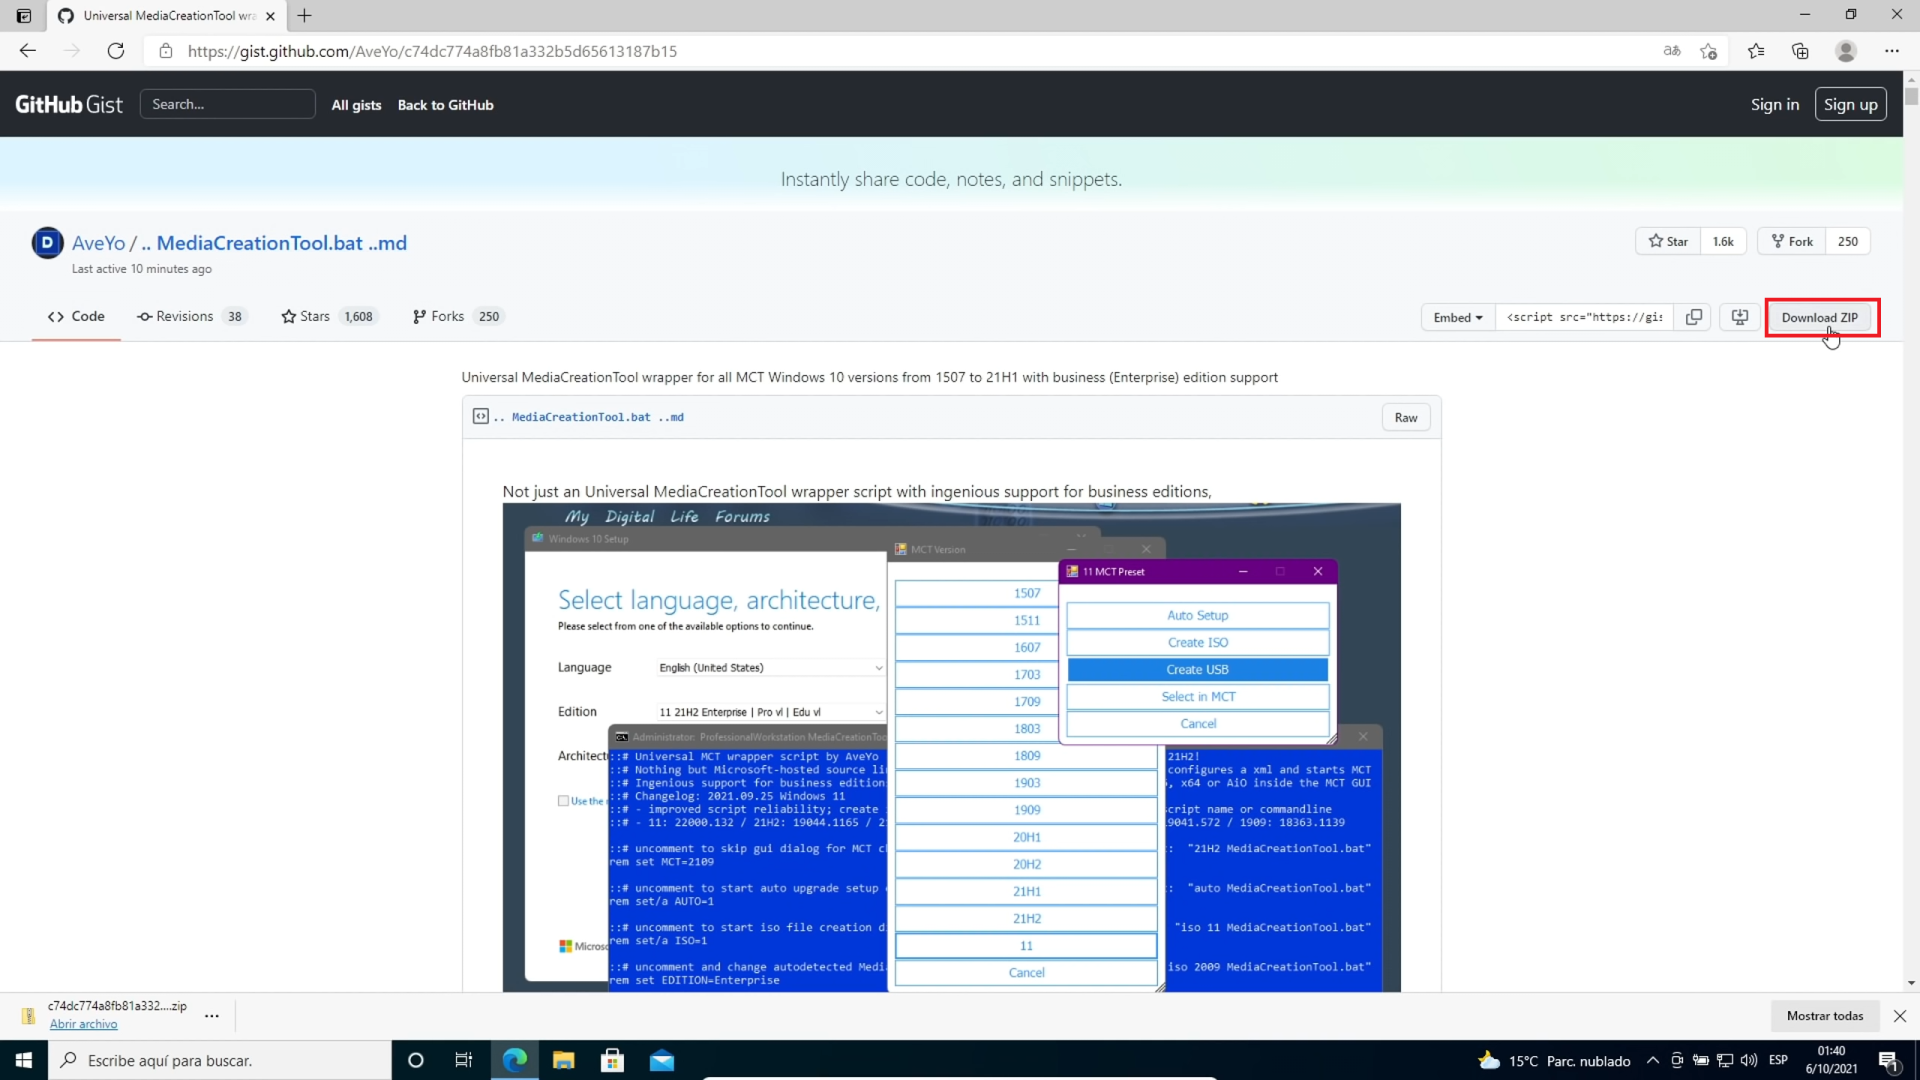Fork the MediaCreationTool gist
The height and width of the screenshot is (1080, 1920).
[1792, 241]
